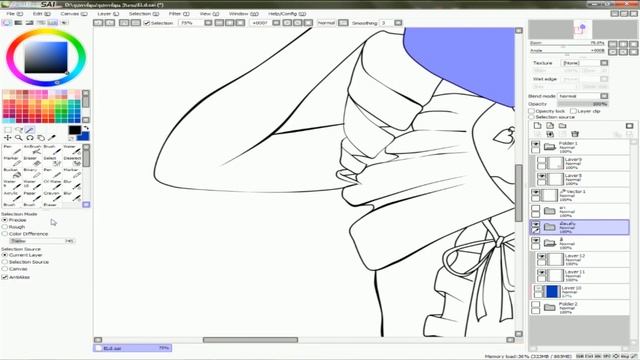Select Precise selection mode
This screenshot has height=360, width=640.
tap(5, 220)
